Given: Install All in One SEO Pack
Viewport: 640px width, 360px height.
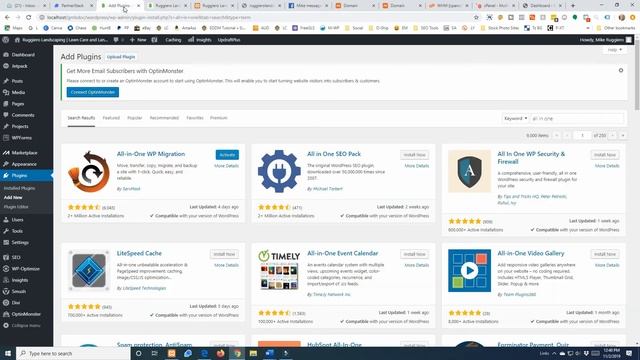Looking at the screenshot, I should pyautogui.click(x=414, y=155).
